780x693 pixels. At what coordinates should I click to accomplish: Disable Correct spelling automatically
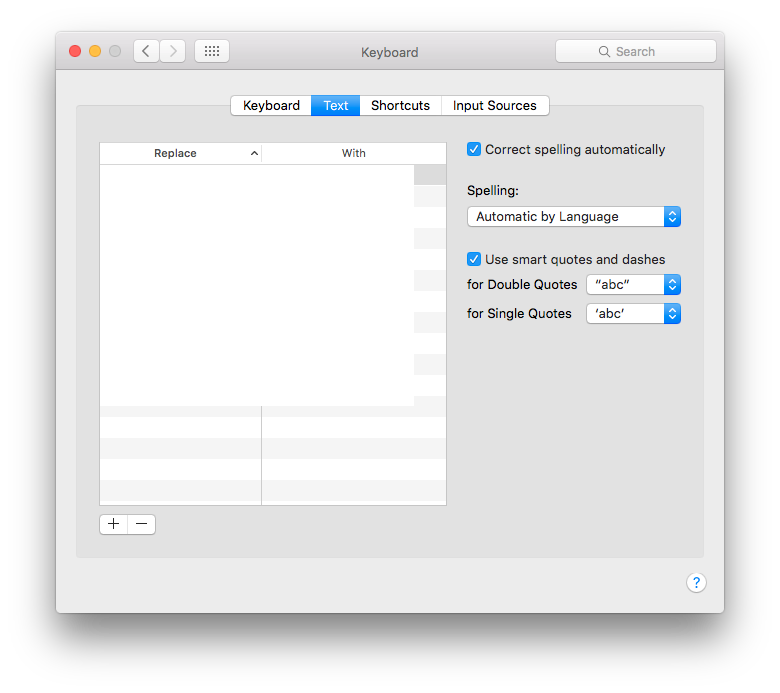[474, 150]
